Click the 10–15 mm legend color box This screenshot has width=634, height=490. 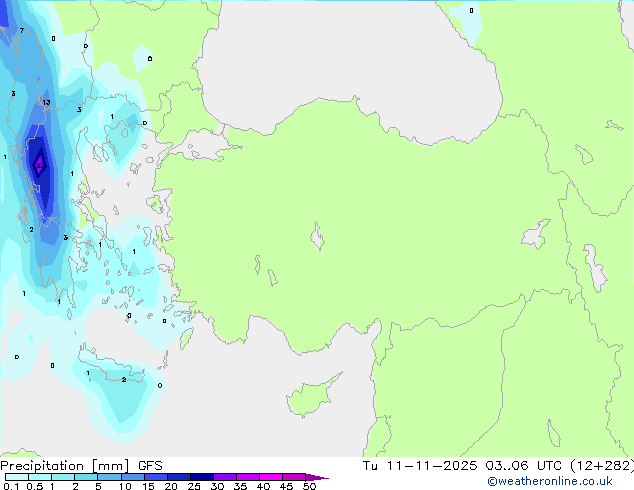[133, 477]
